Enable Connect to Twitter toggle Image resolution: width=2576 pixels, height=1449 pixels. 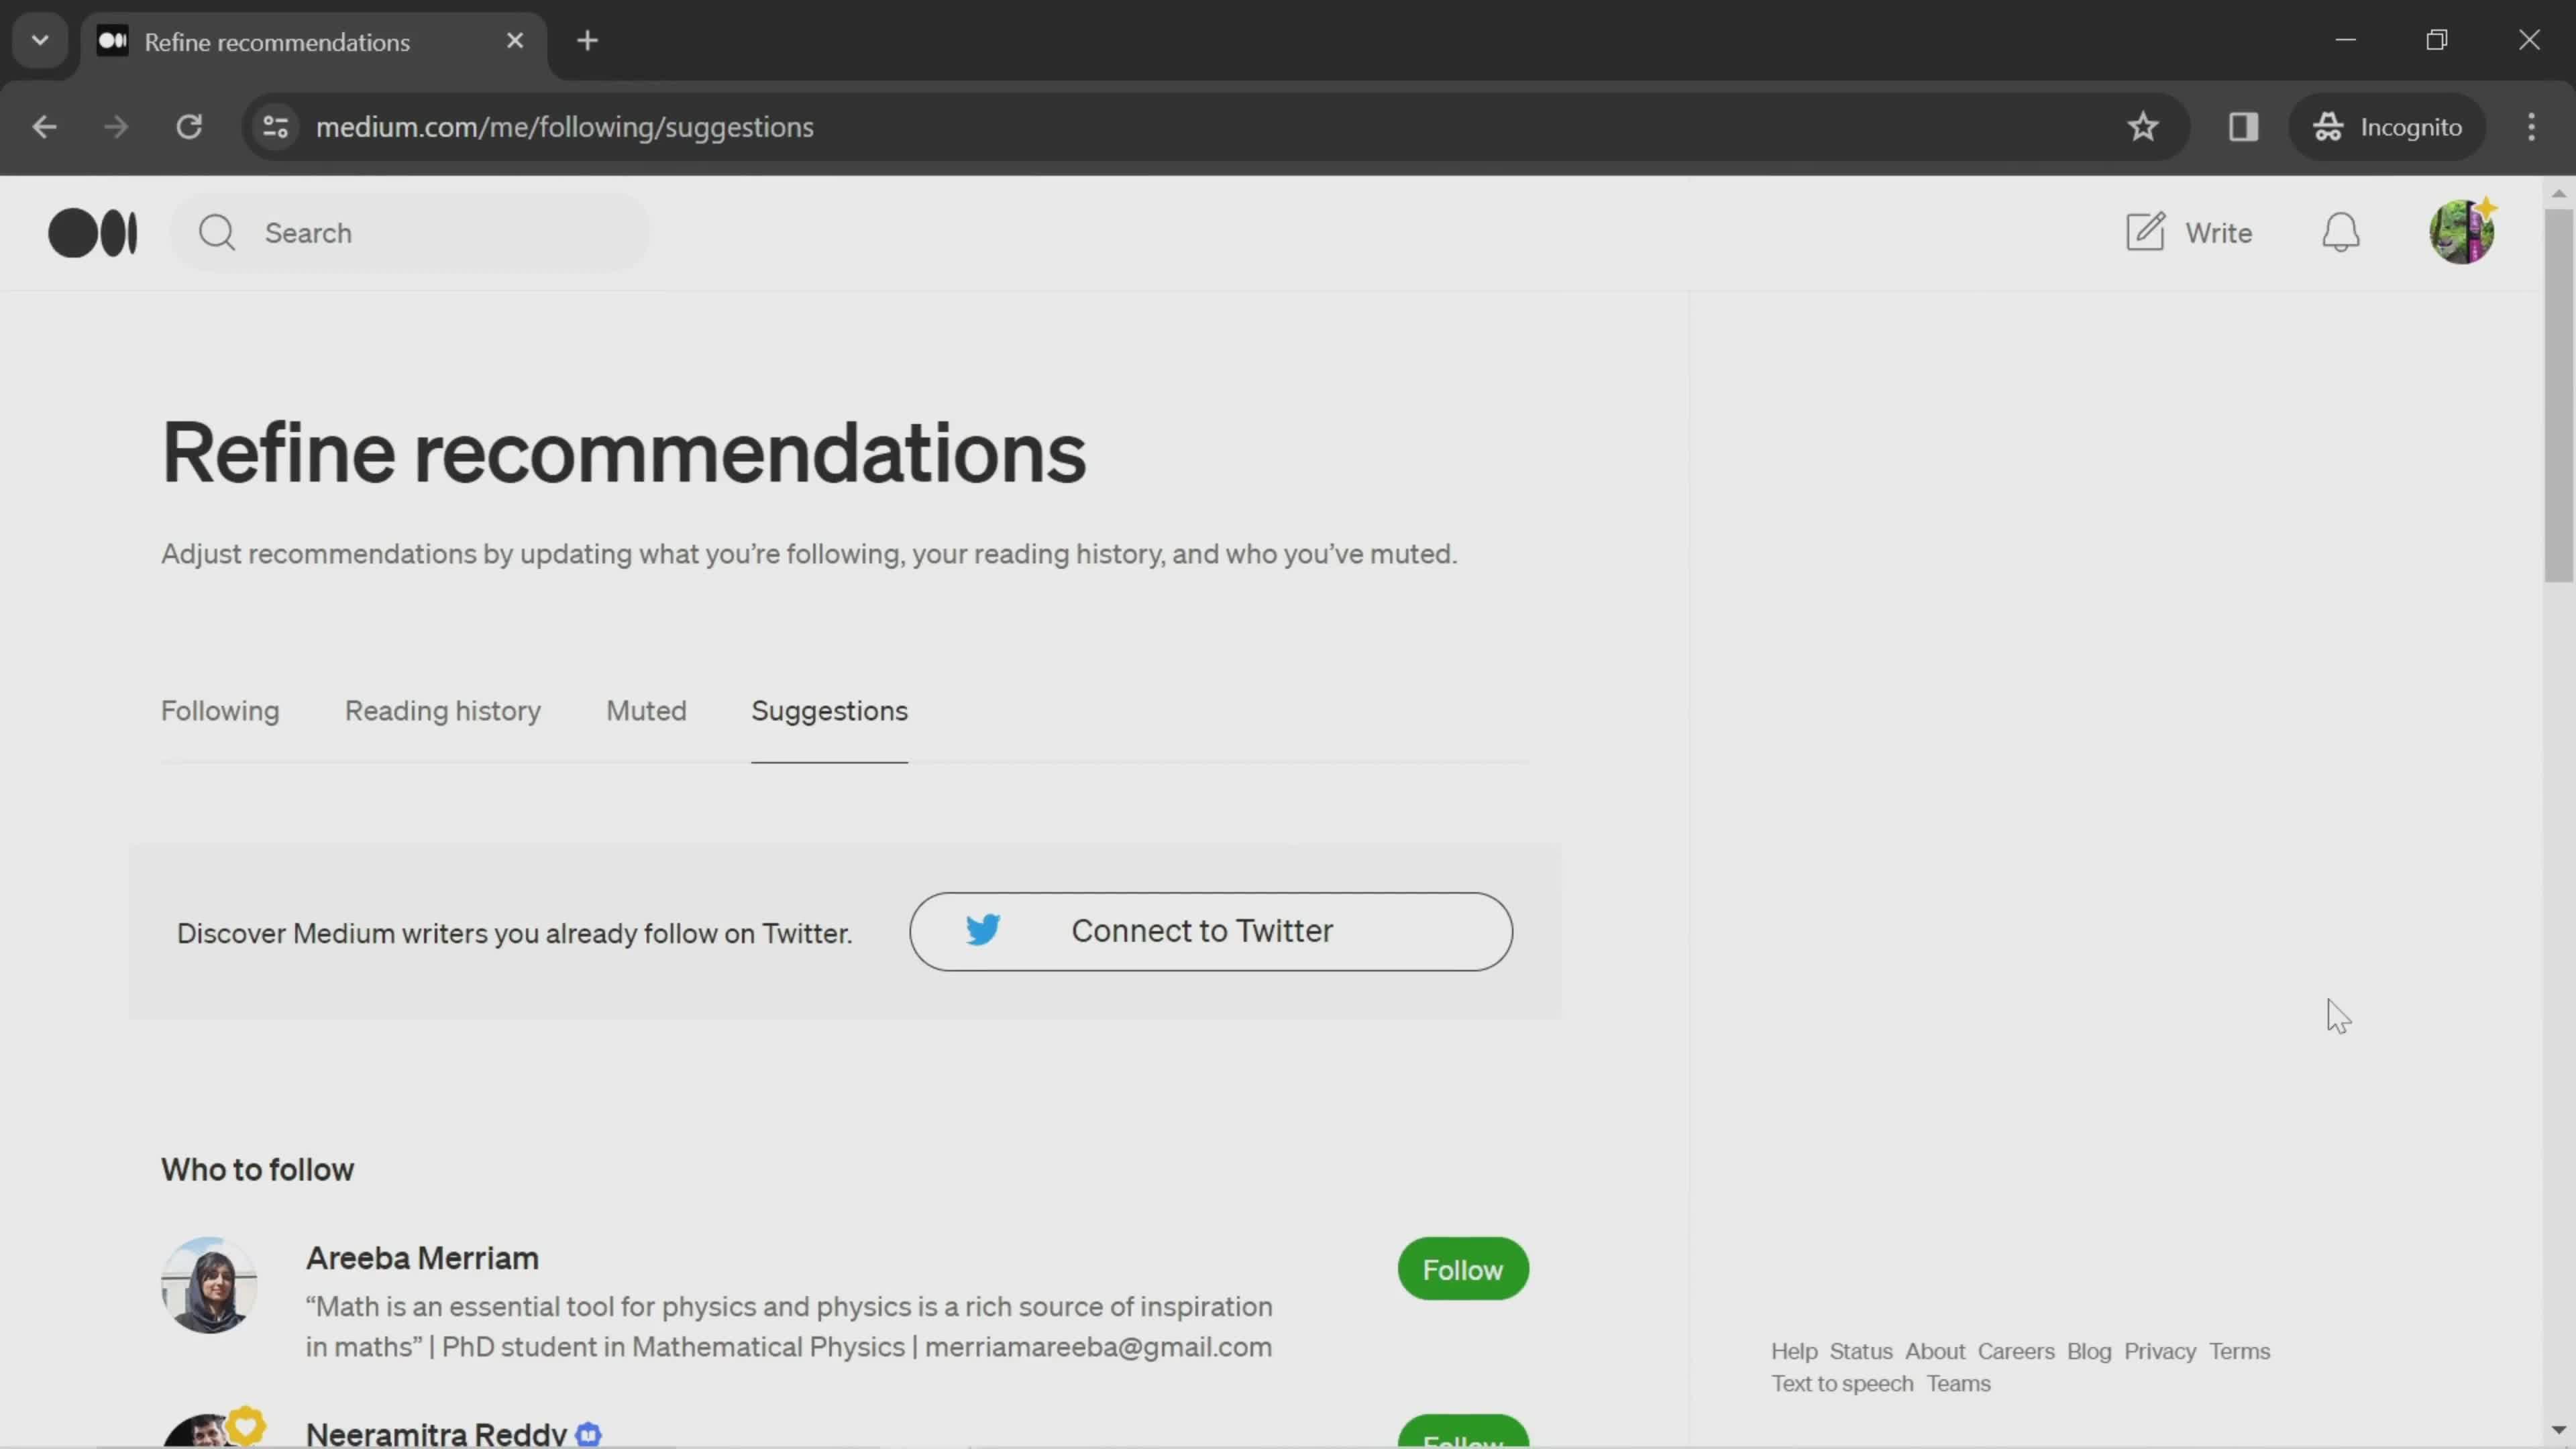click(1210, 930)
